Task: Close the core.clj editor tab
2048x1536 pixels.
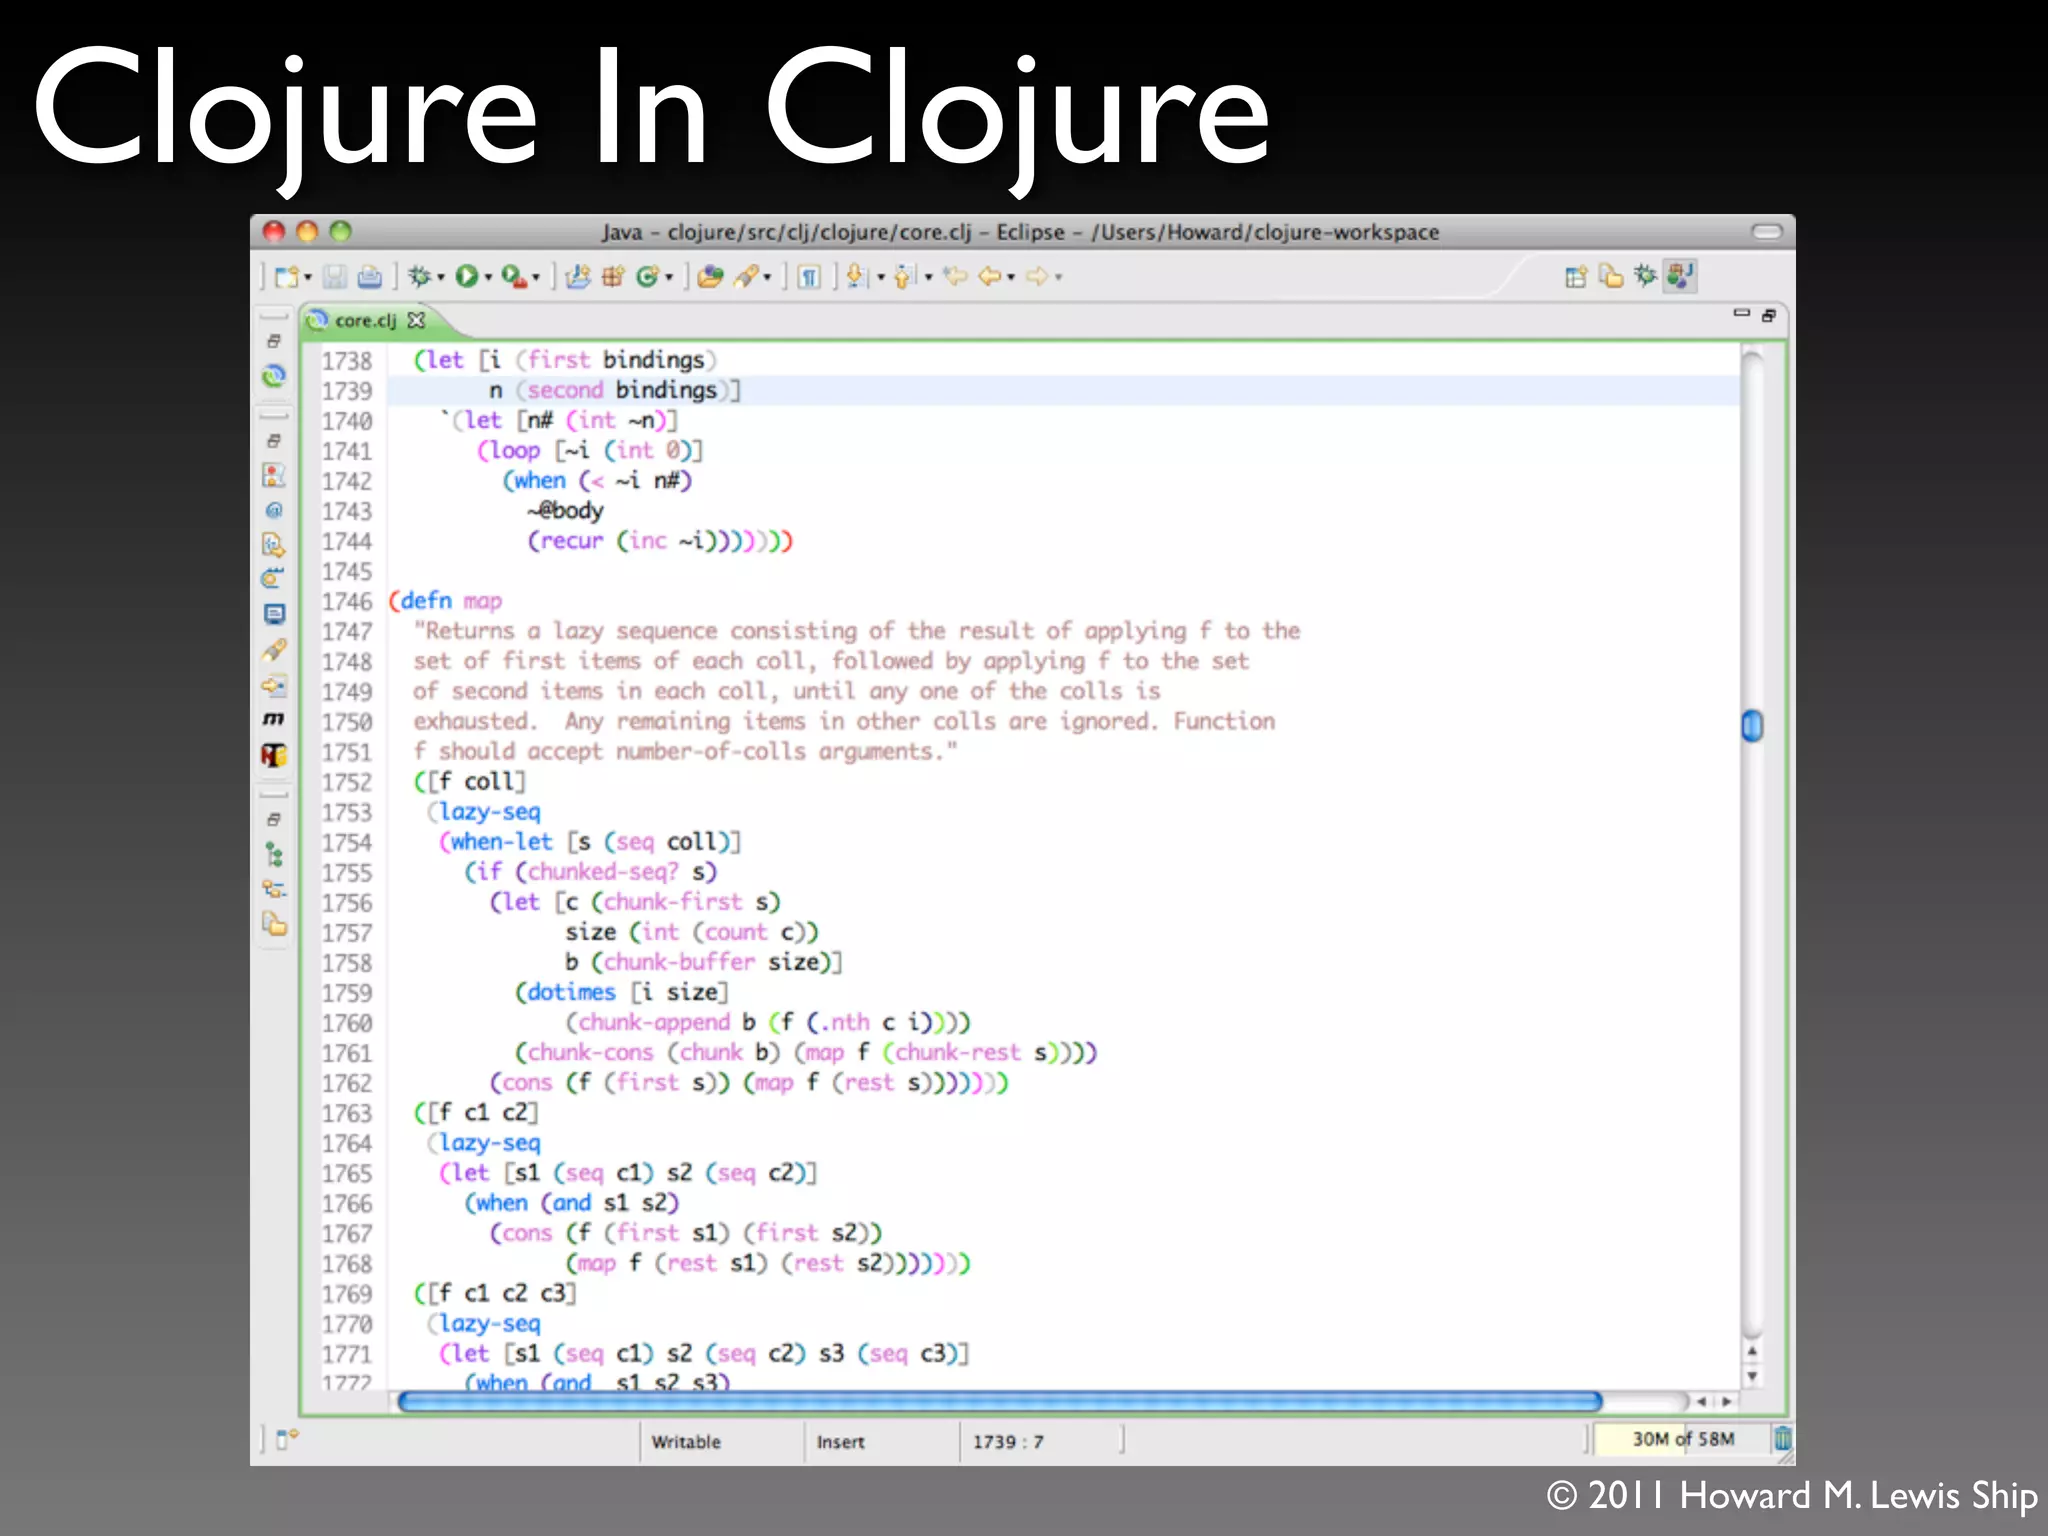Action: pyautogui.click(x=416, y=320)
